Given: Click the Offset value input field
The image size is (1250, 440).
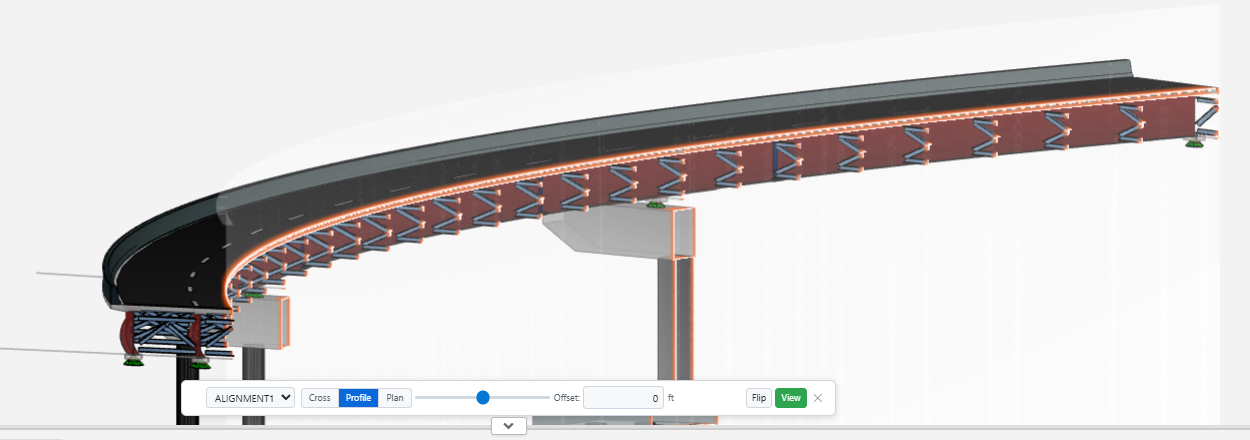Looking at the screenshot, I should click(x=623, y=398).
